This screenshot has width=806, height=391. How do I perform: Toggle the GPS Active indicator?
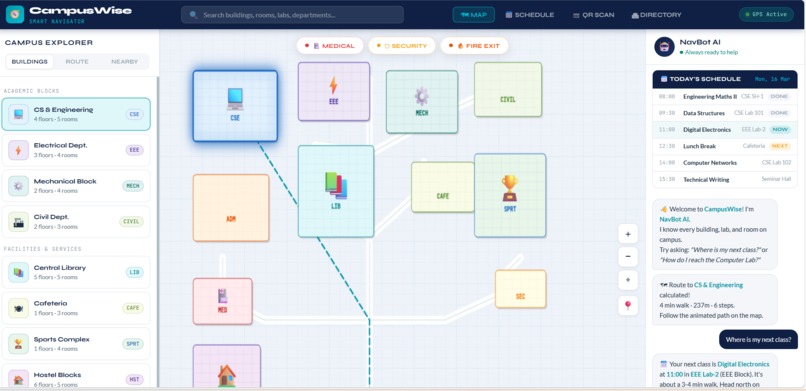coord(766,14)
